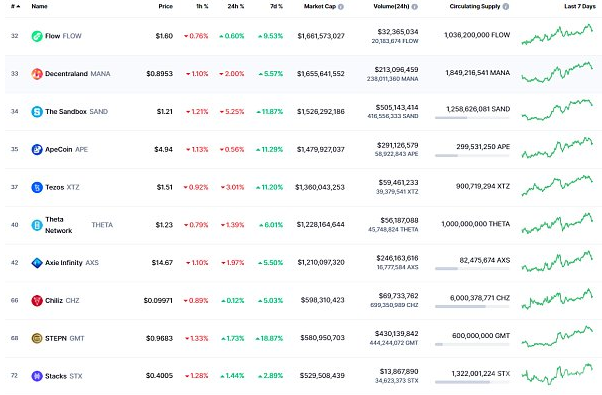Screen dimensions: 602x395
Task: Open the Decentraland name link
Action: [66, 74]
